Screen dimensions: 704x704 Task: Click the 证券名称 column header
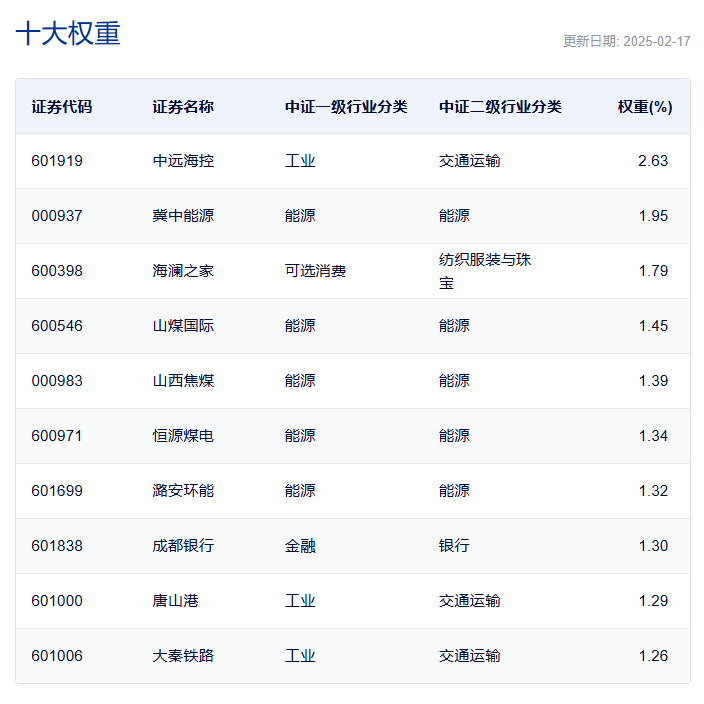pyautogui.click(x=183, y=107)
